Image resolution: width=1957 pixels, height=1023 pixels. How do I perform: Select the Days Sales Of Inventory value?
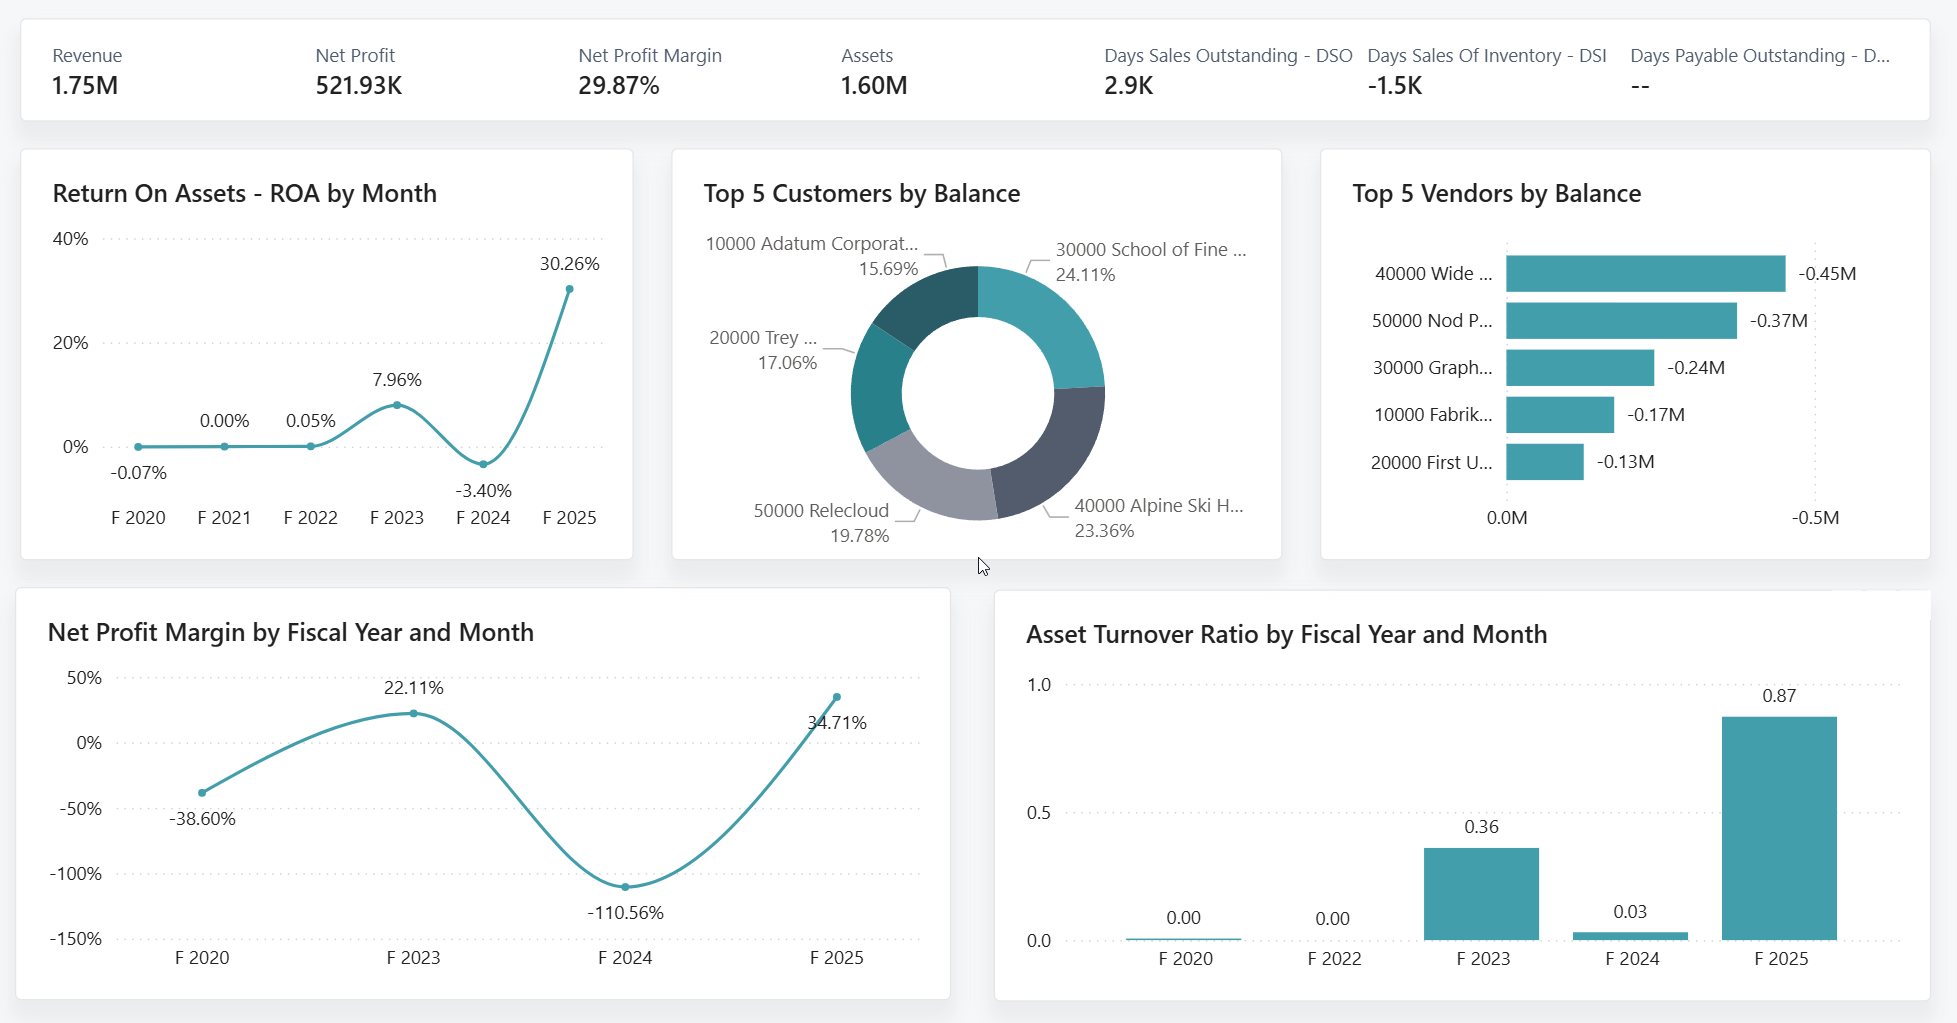1394,86
